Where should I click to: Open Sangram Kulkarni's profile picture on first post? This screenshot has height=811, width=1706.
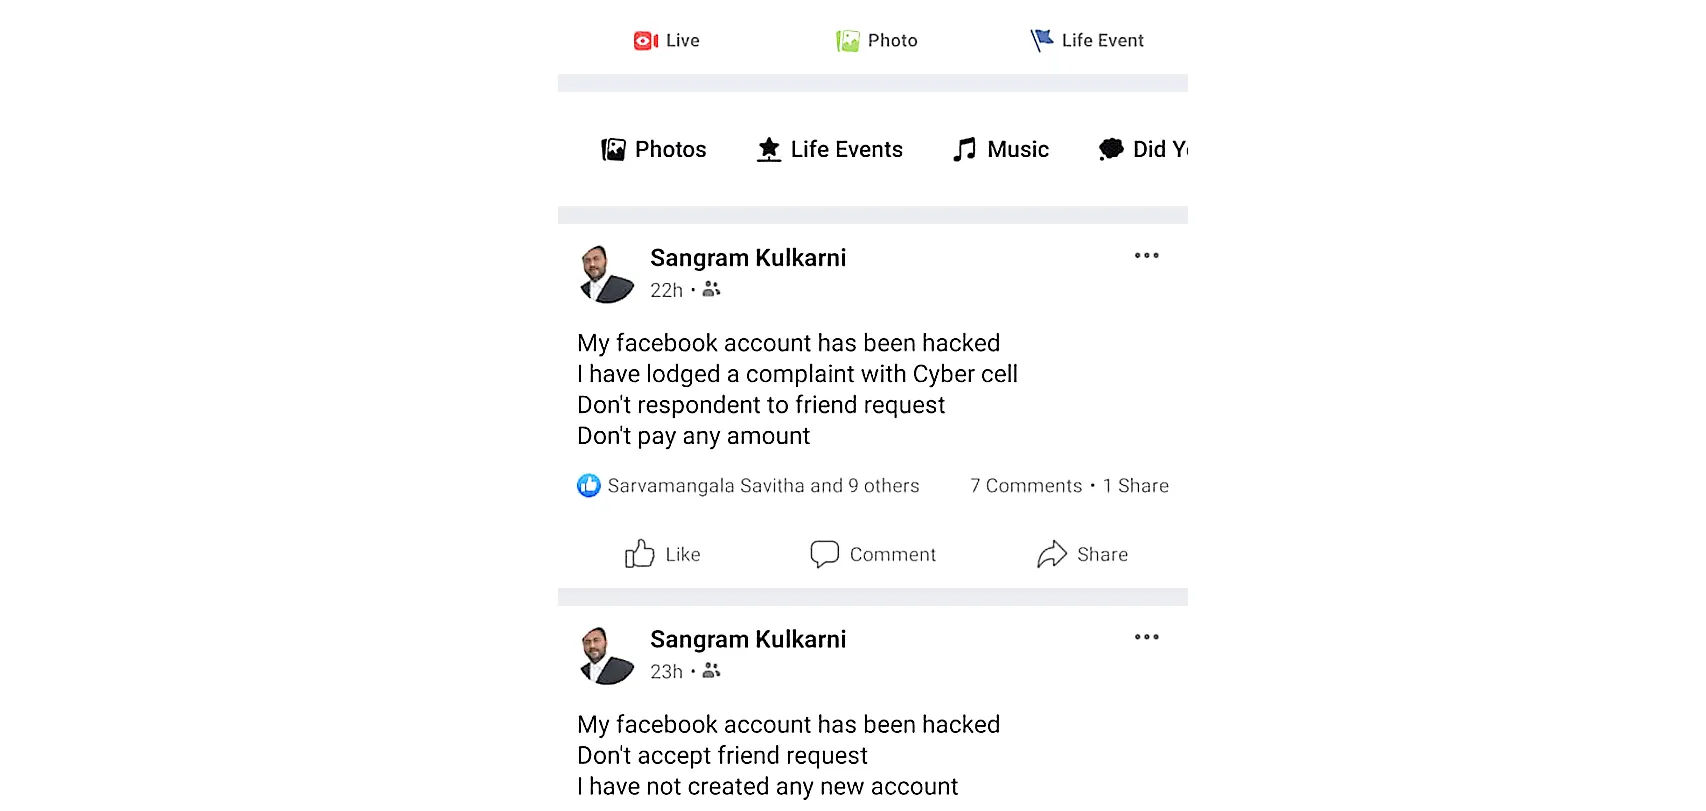606,274
